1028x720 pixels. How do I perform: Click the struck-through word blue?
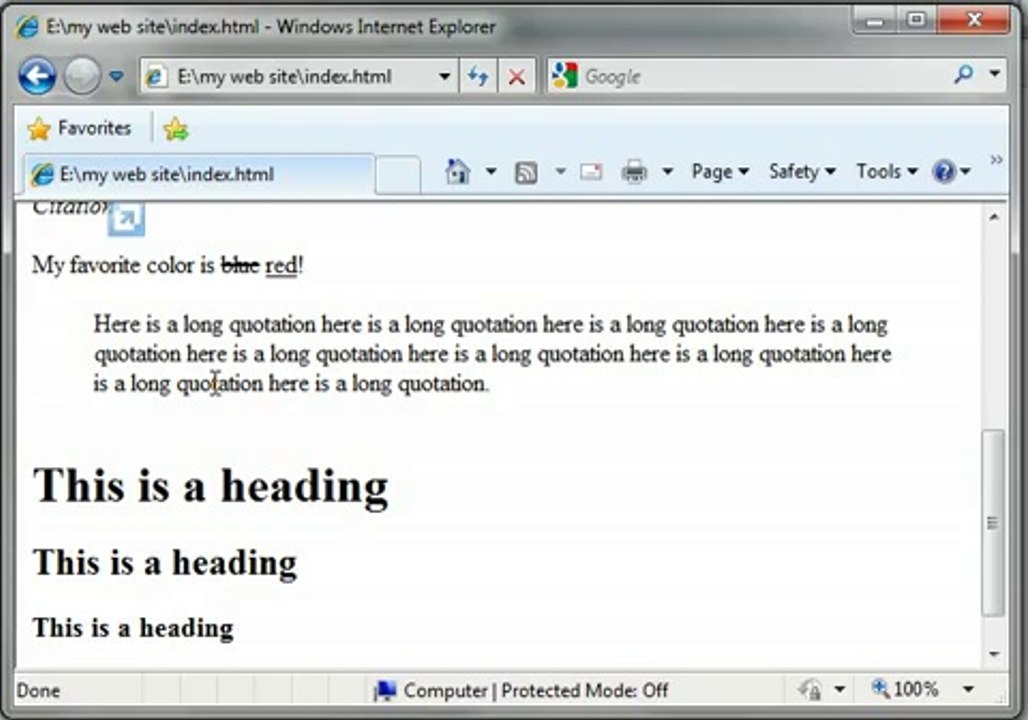[x=241, y=266]
